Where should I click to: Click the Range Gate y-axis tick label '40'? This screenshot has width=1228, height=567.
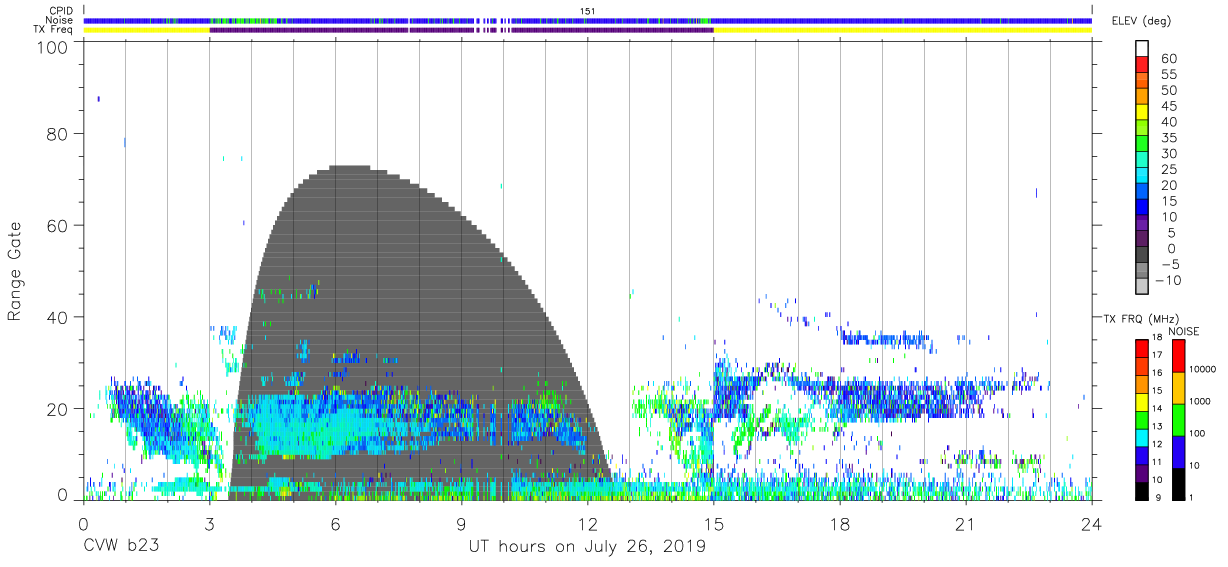(57, 317)
